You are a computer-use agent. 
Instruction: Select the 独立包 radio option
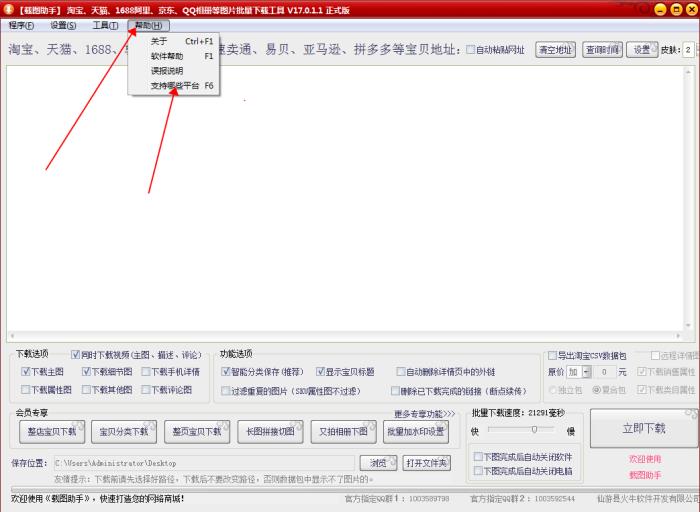pyautogui.click(x=552, y=390)
